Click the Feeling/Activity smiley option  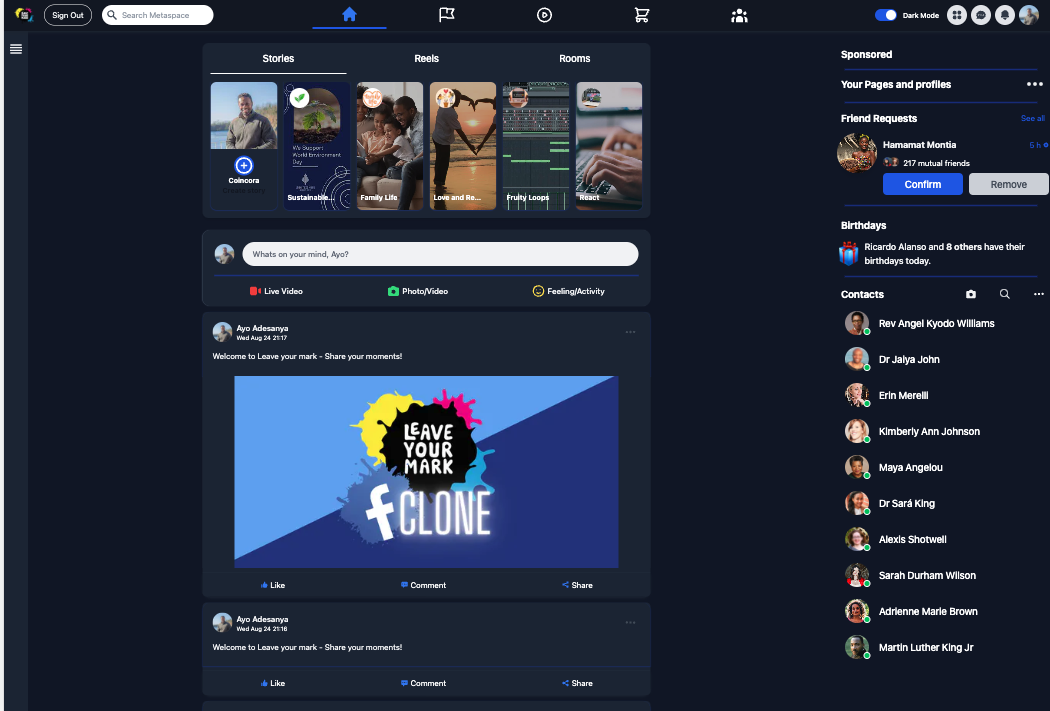click(x=569, y=291)
